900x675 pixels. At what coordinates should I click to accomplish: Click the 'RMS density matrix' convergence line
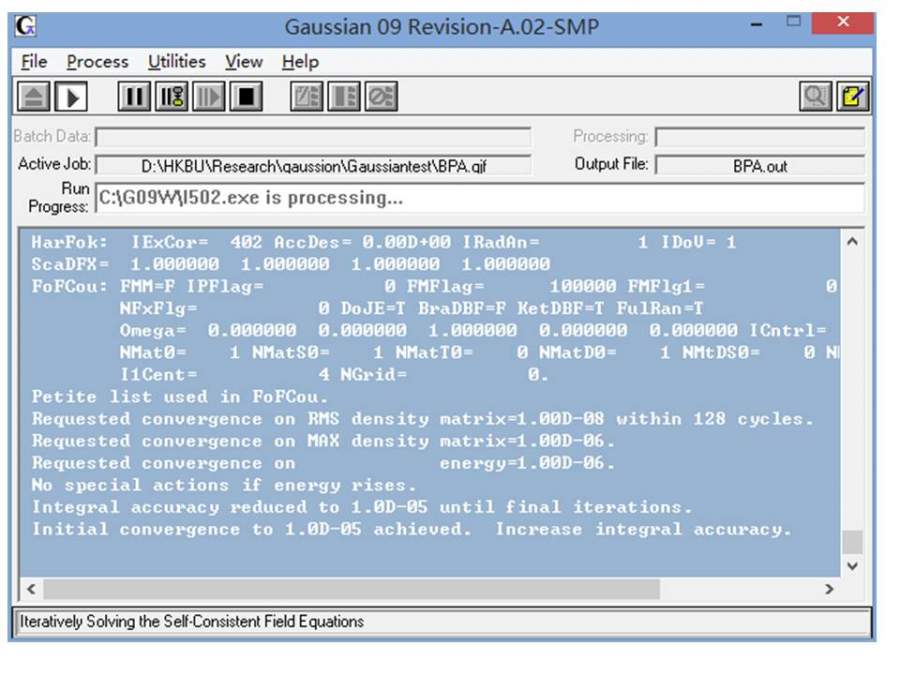coord(422,418)
